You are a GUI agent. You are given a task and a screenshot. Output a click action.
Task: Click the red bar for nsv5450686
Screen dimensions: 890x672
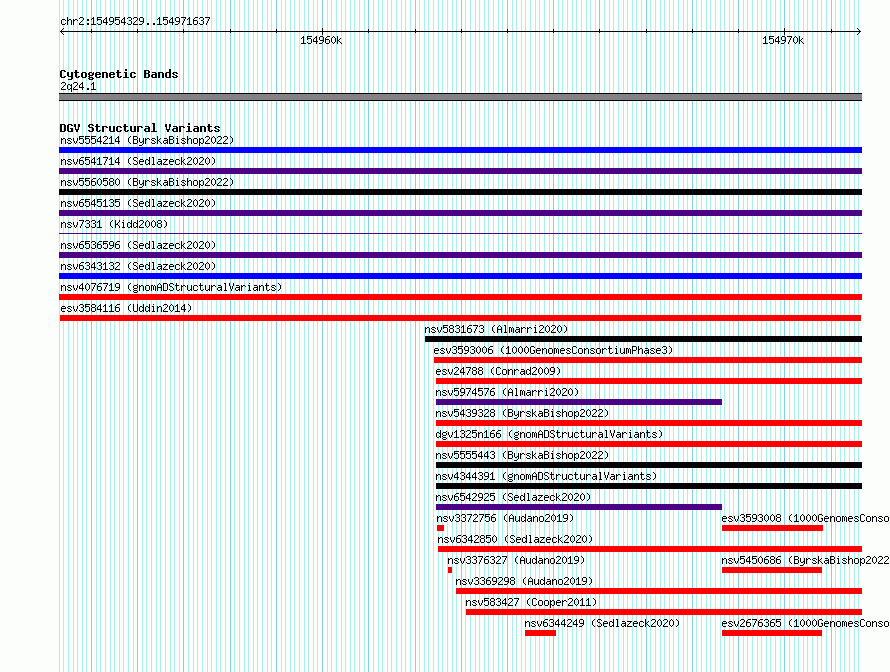(x=772, y=570)
